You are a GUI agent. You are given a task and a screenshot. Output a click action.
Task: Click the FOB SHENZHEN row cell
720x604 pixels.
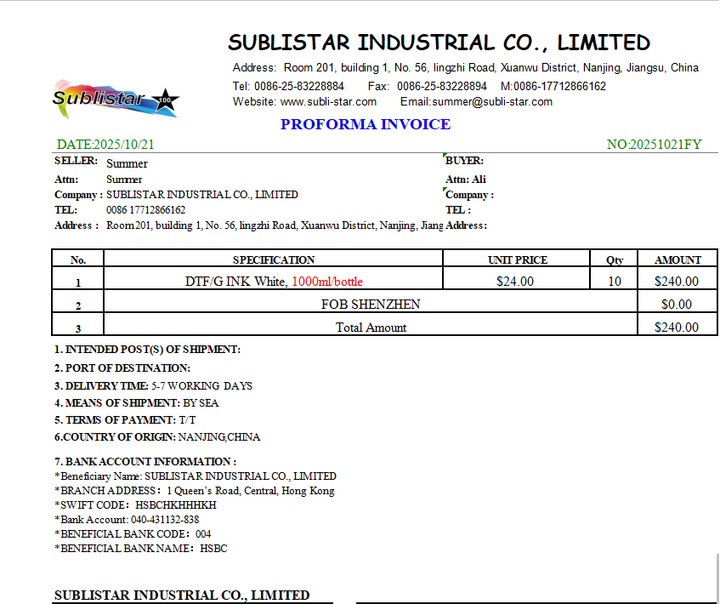(370, 304)
